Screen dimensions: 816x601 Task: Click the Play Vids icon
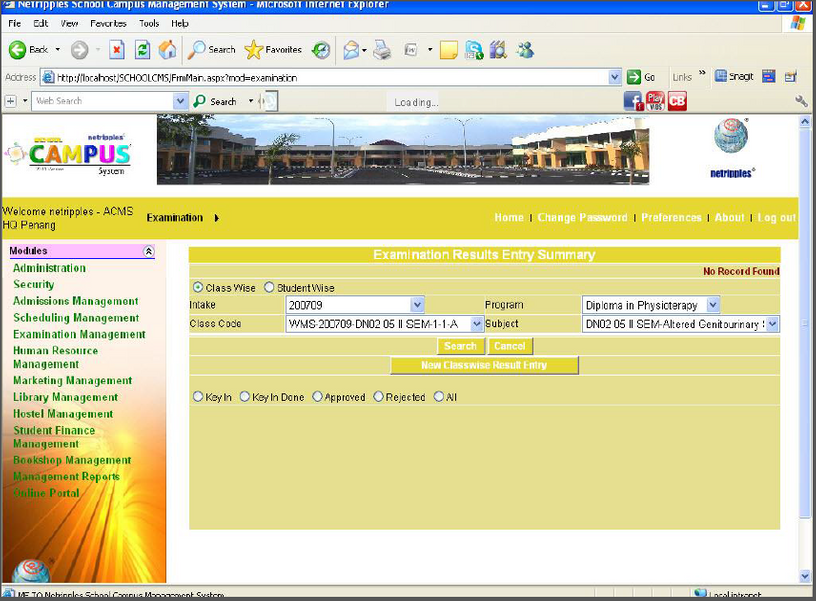click(x=655, y=101)
